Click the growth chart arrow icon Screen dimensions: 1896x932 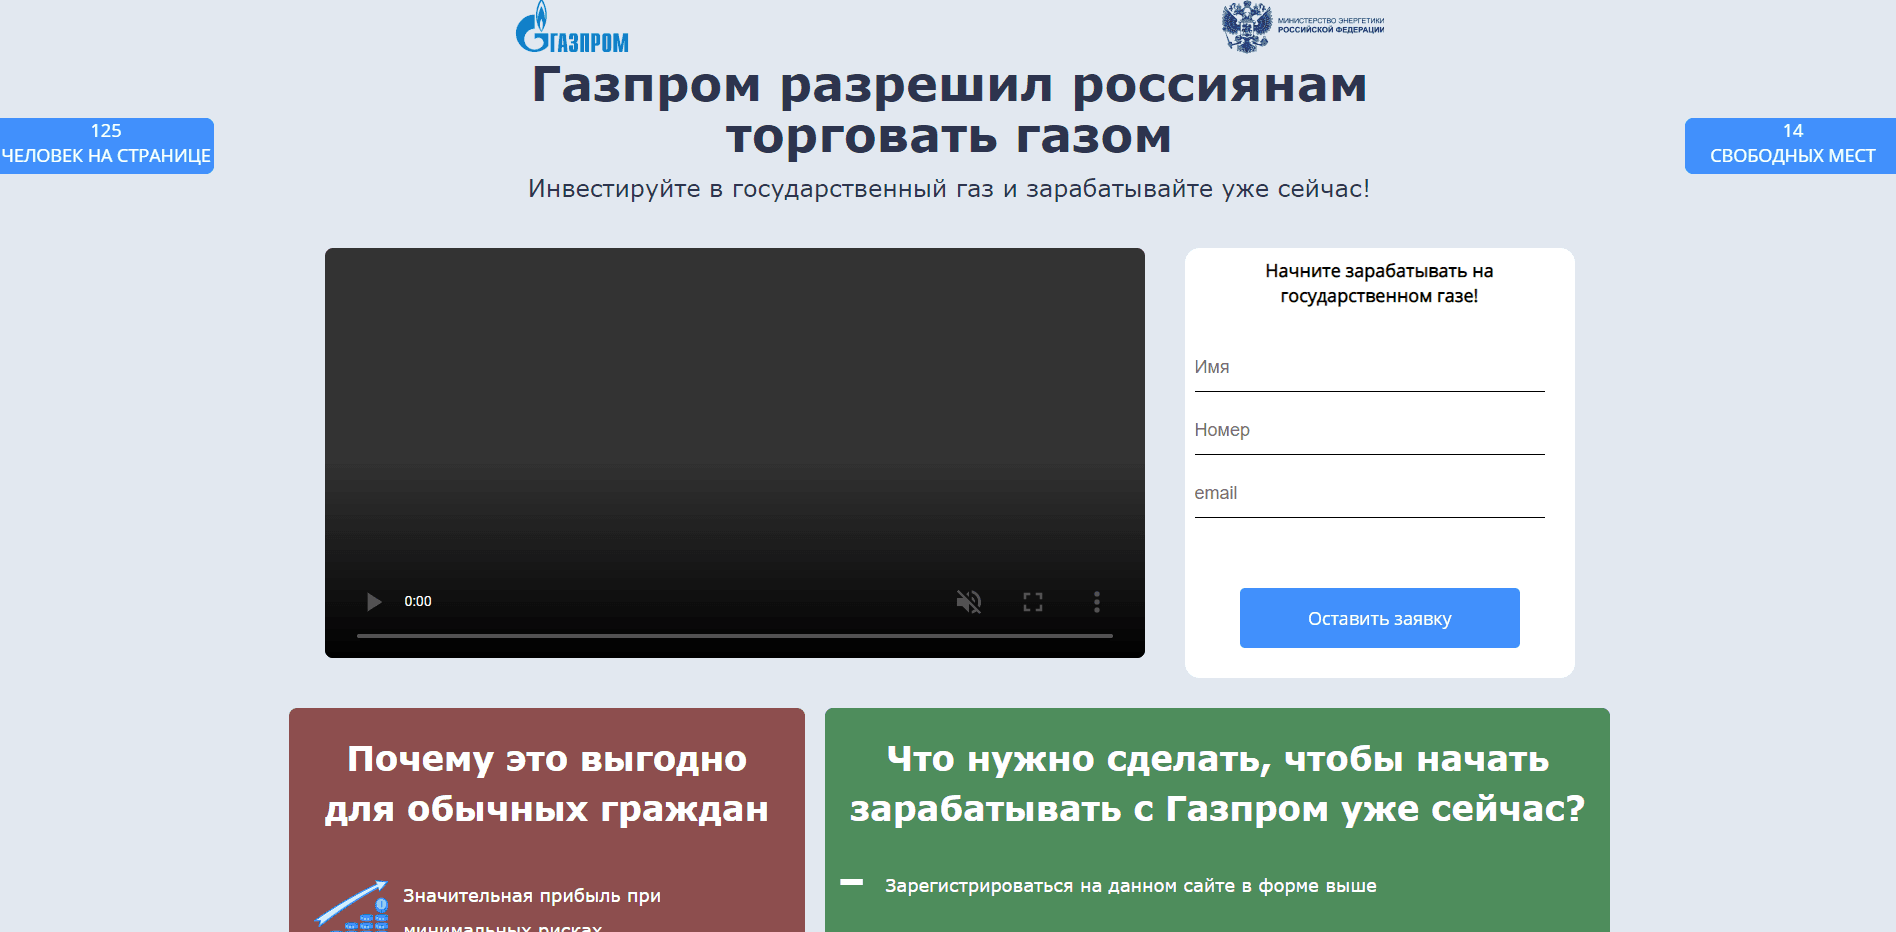point(352,906)
